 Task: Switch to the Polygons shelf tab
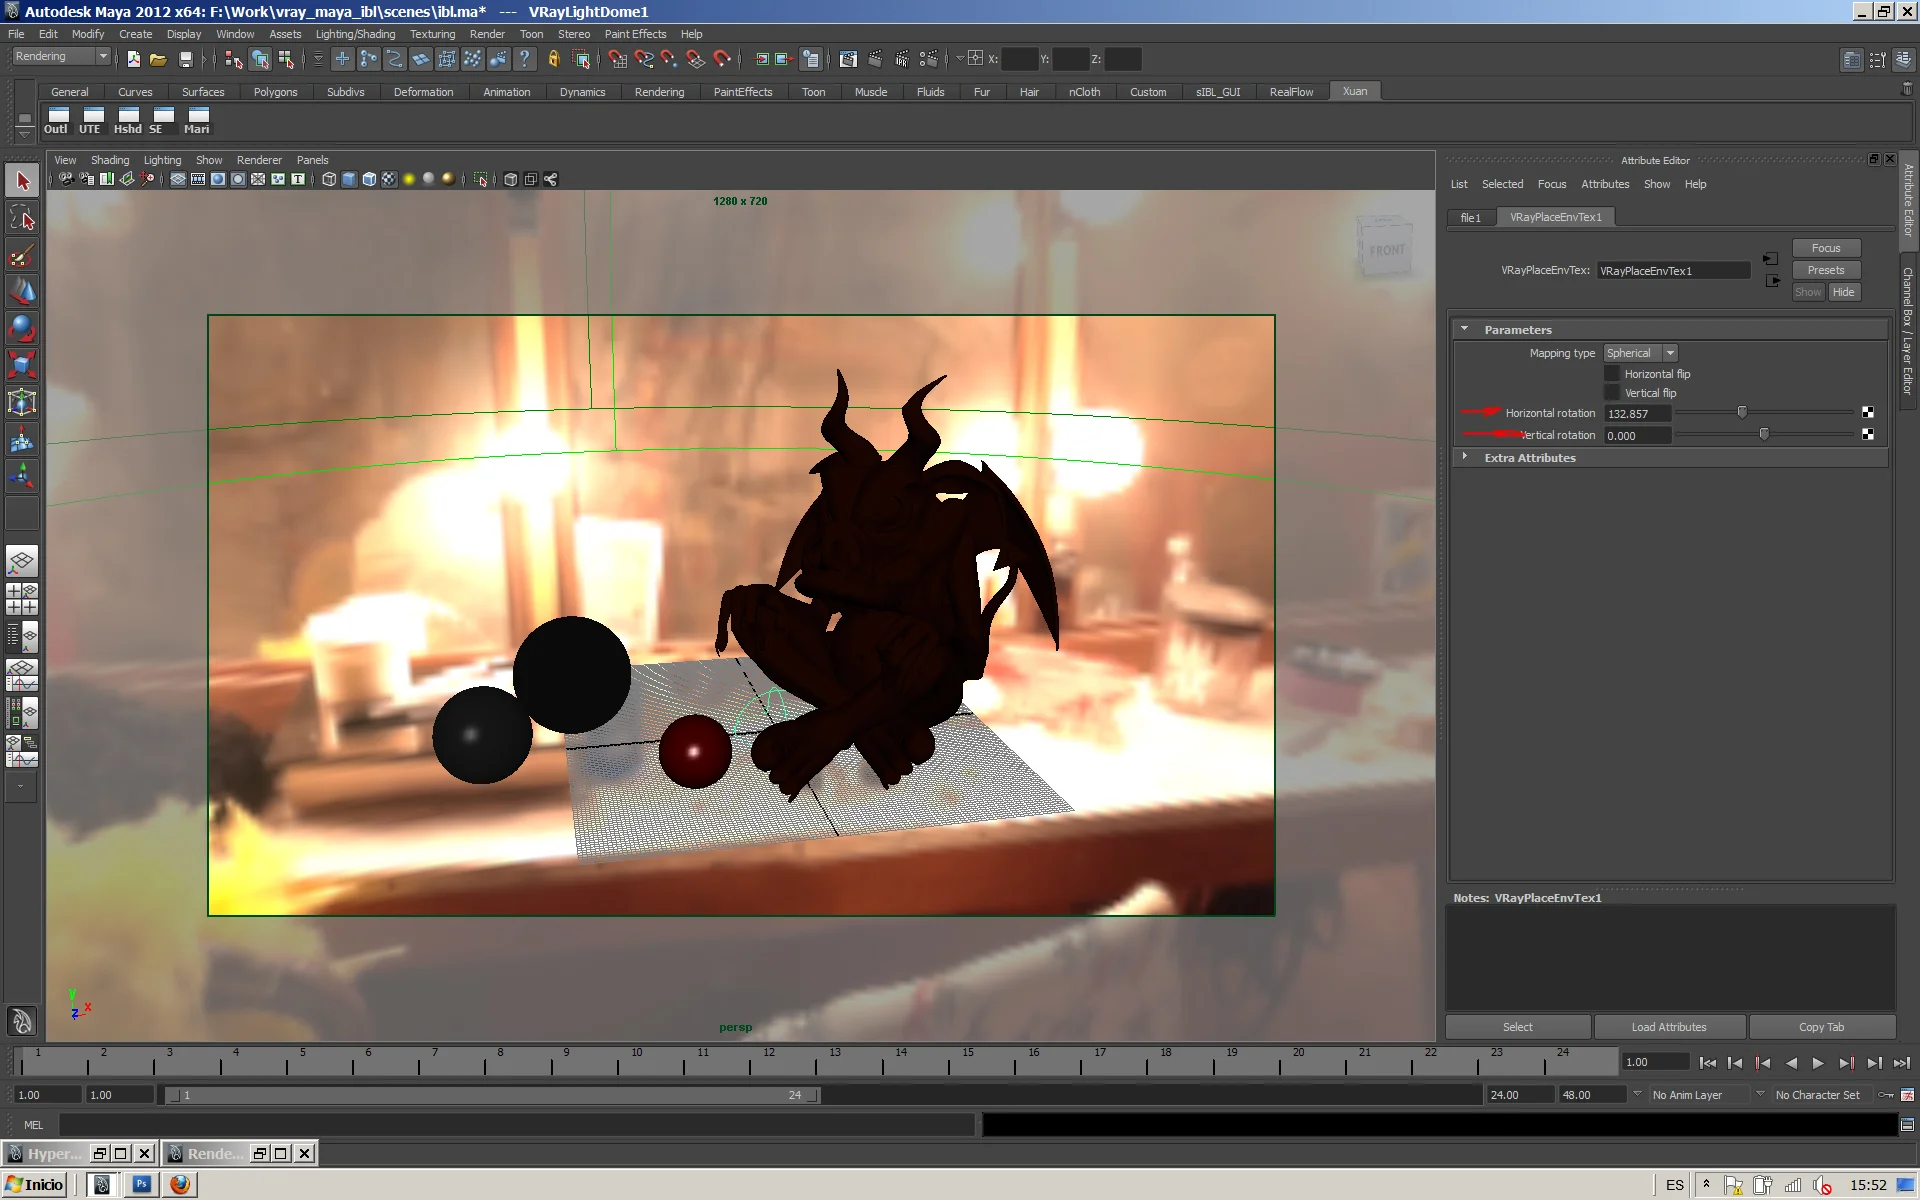click(x=275, y=92)
